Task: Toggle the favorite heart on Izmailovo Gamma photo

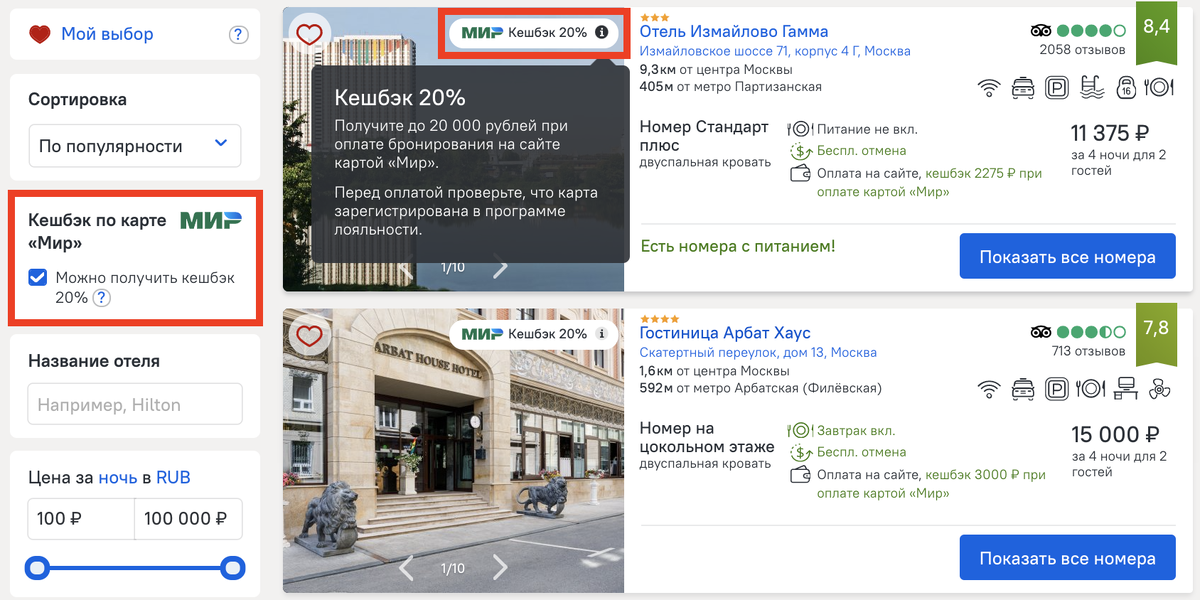Action: [x=310, y=33]
